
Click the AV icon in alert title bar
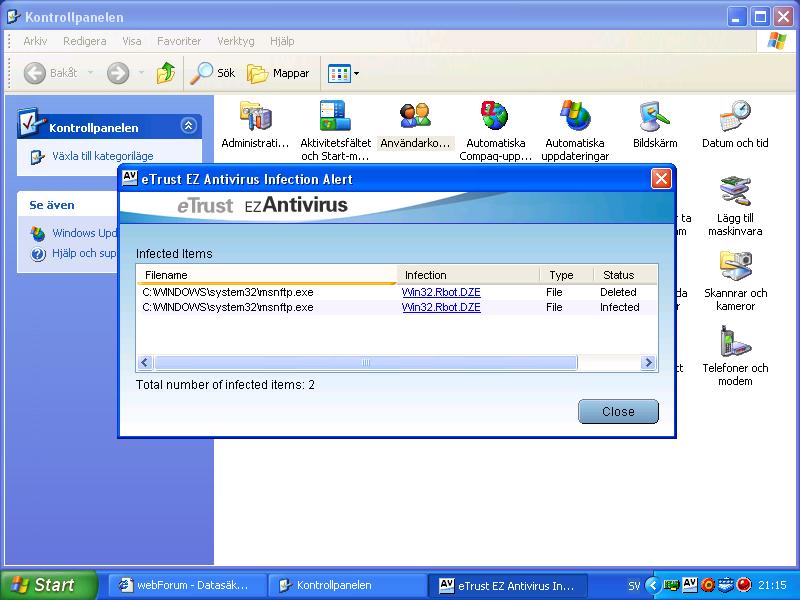[x=130, y=178]
